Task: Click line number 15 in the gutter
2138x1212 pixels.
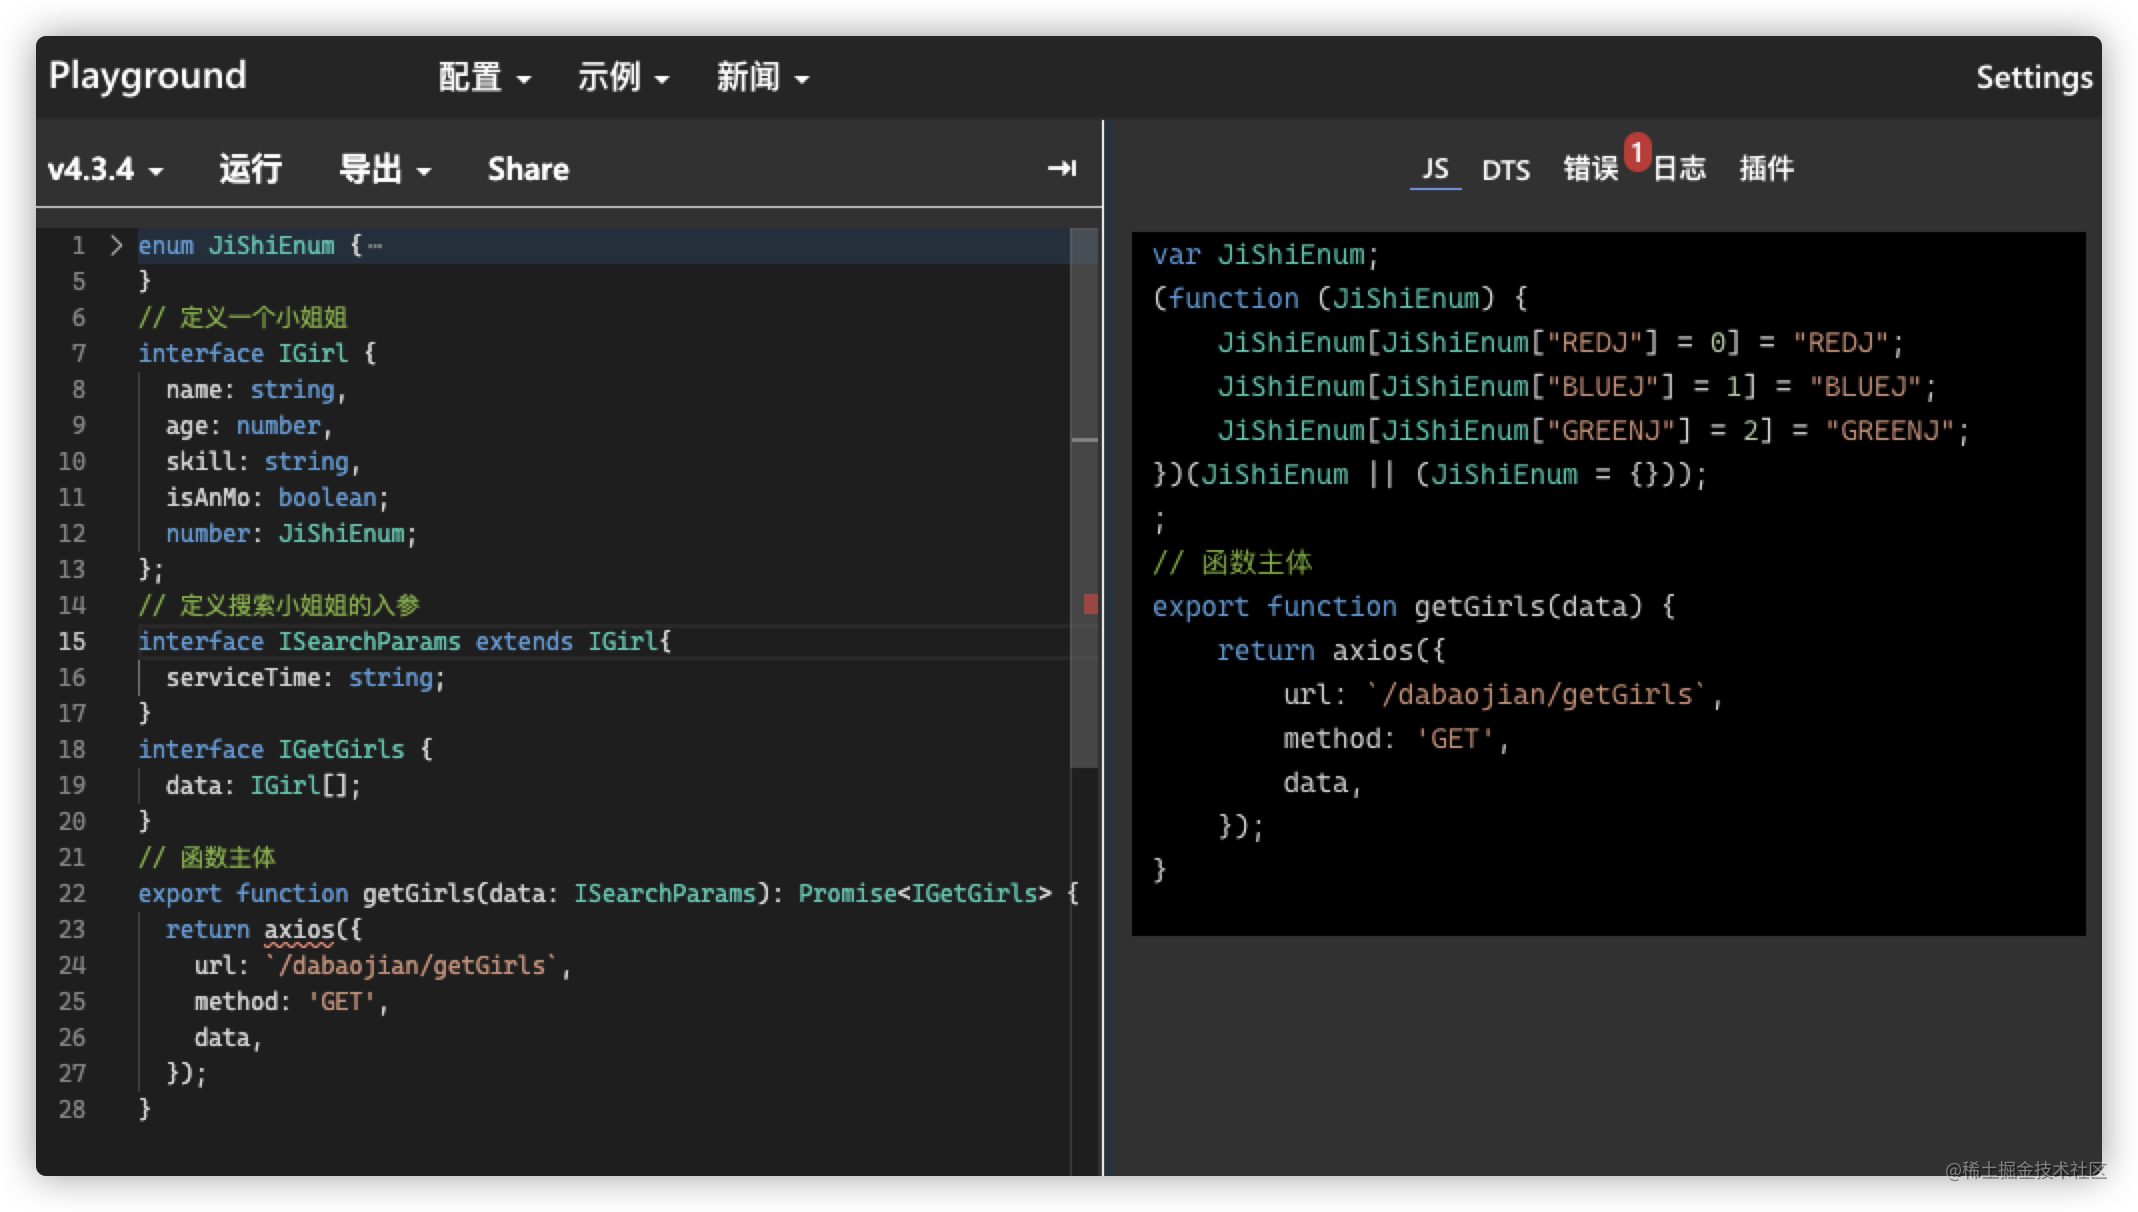Action: (x=72, y=641)
